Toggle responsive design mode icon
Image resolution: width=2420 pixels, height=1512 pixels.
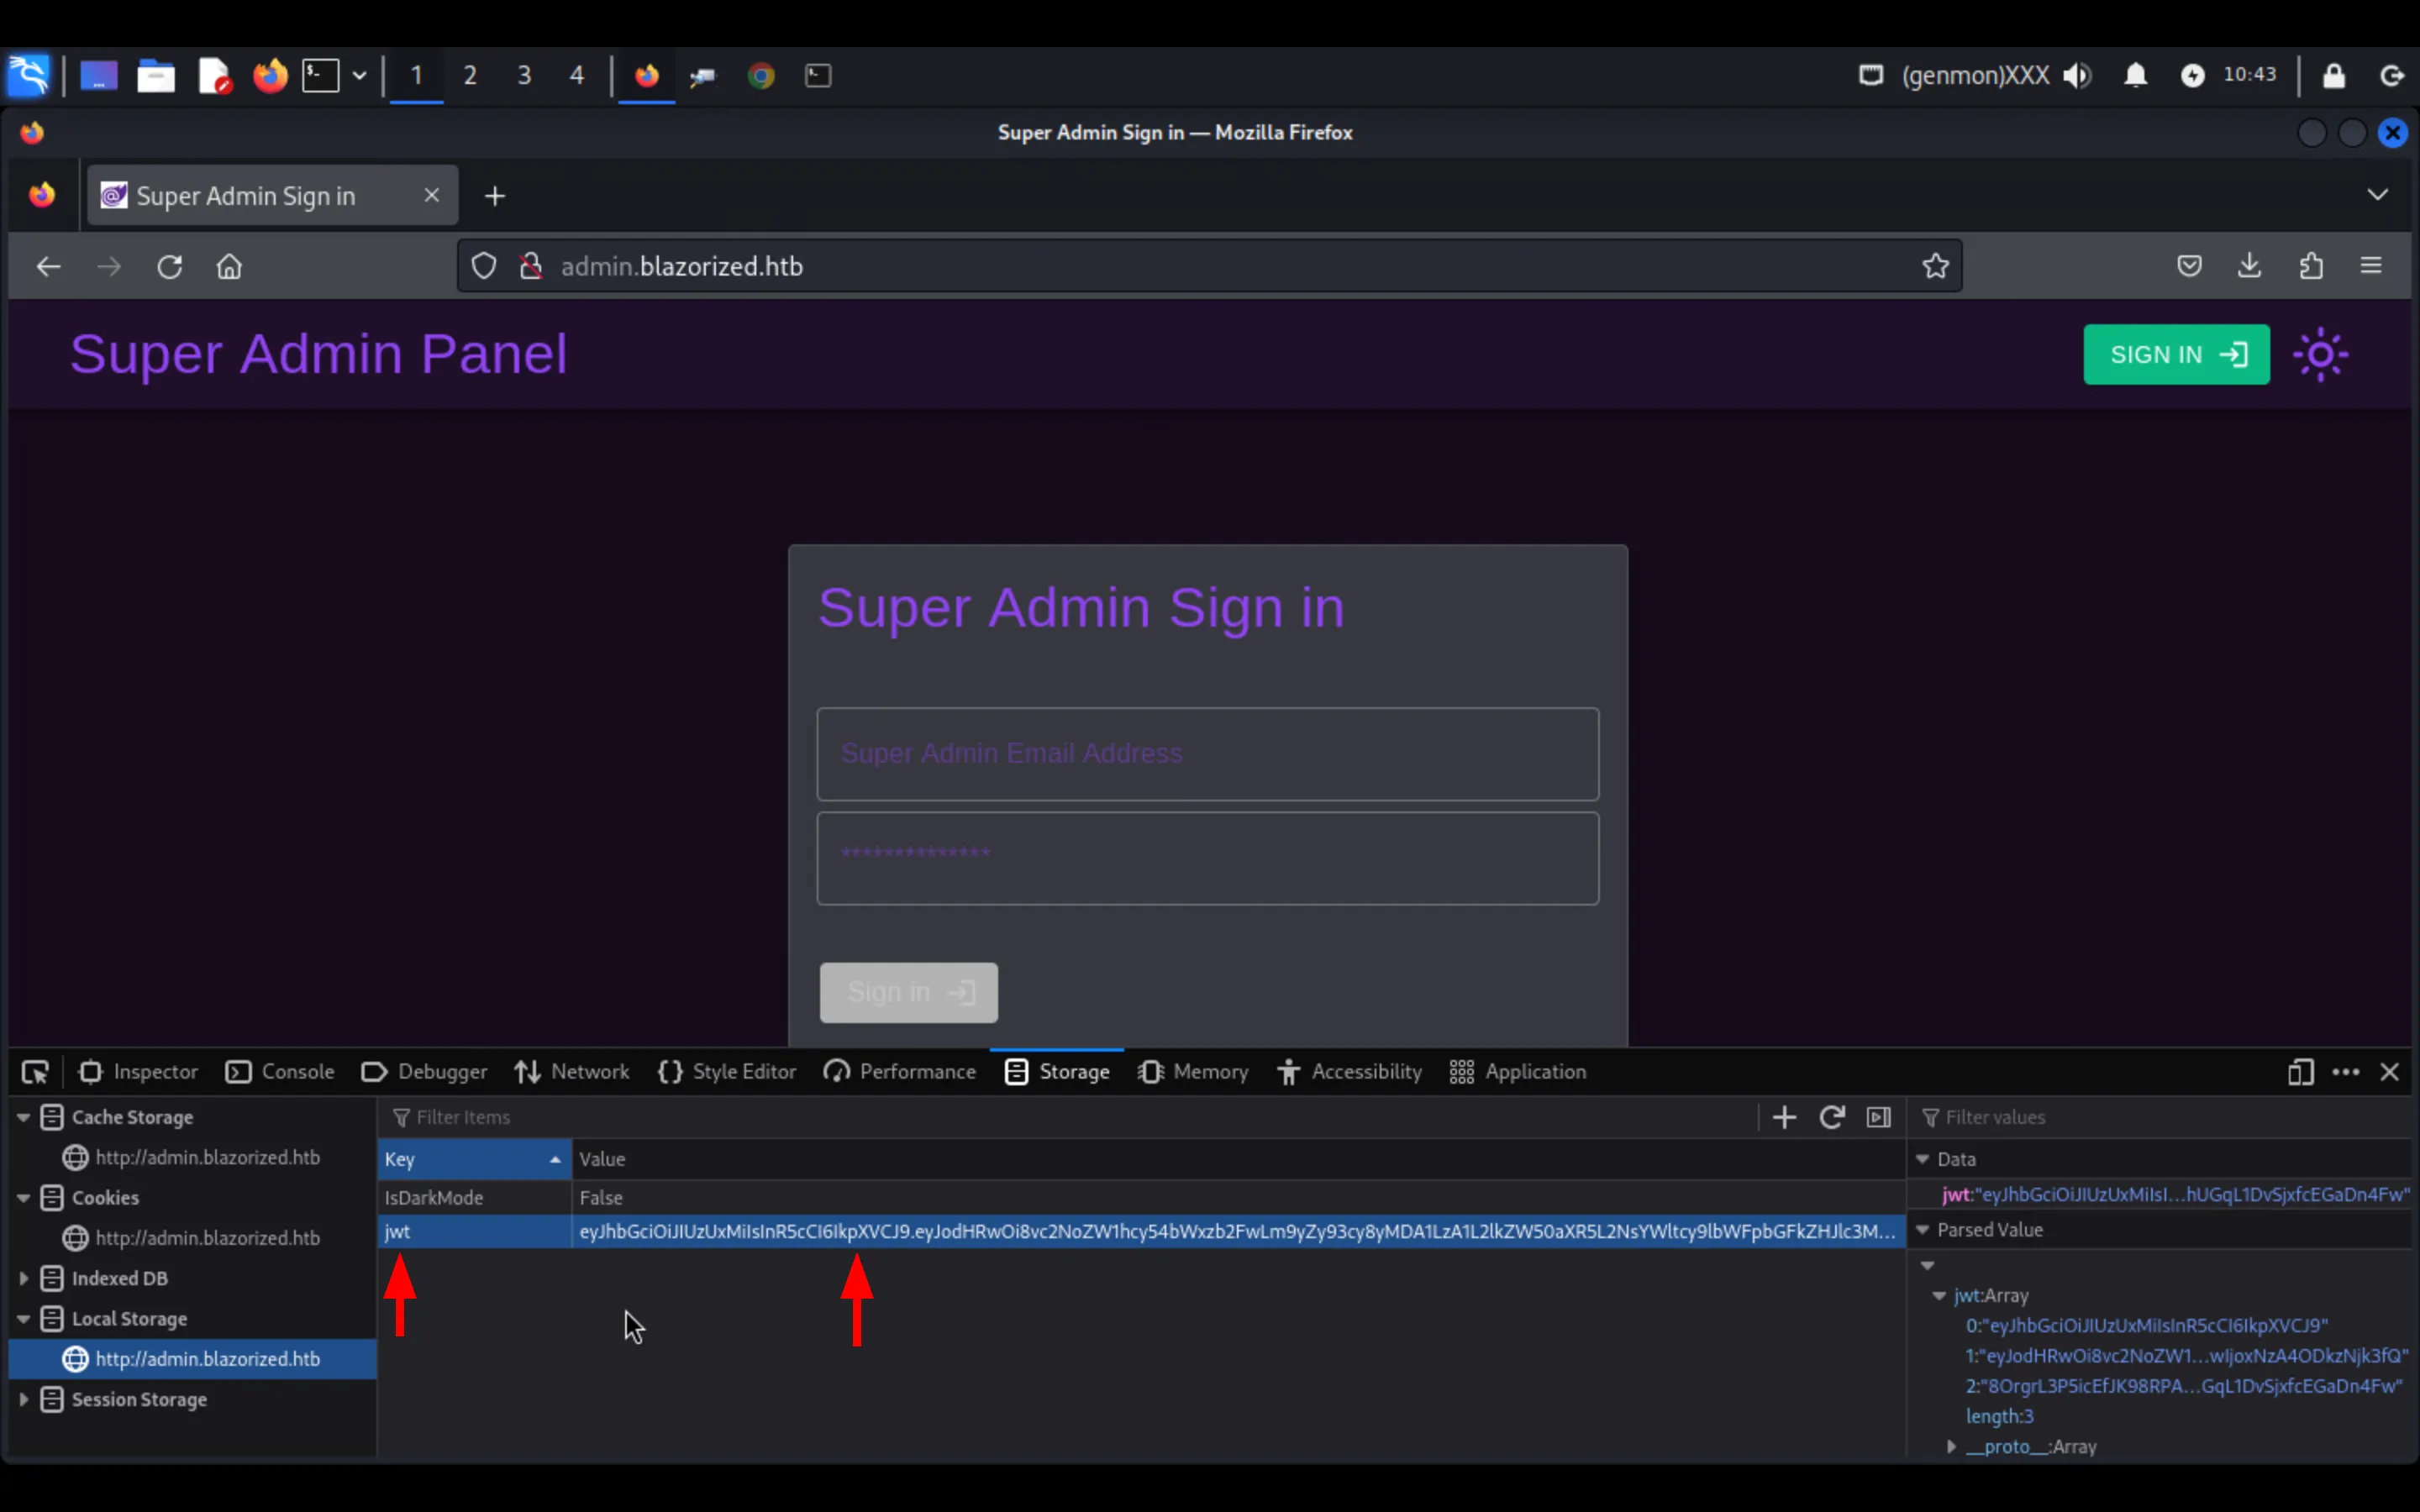pyautogui.click(x=2300, y=1072)
